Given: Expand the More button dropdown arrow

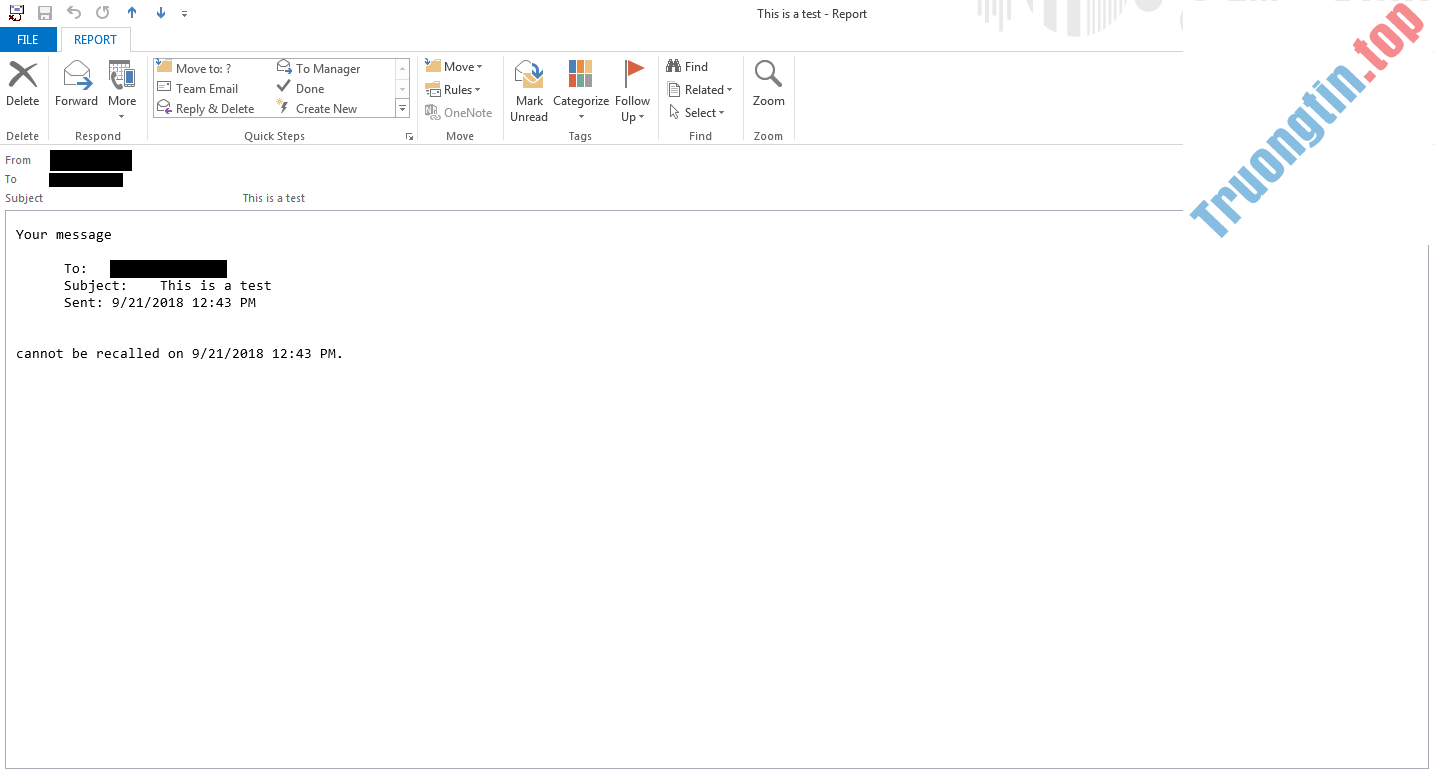Looking at the screenshot, I should (x=121, y=115).
